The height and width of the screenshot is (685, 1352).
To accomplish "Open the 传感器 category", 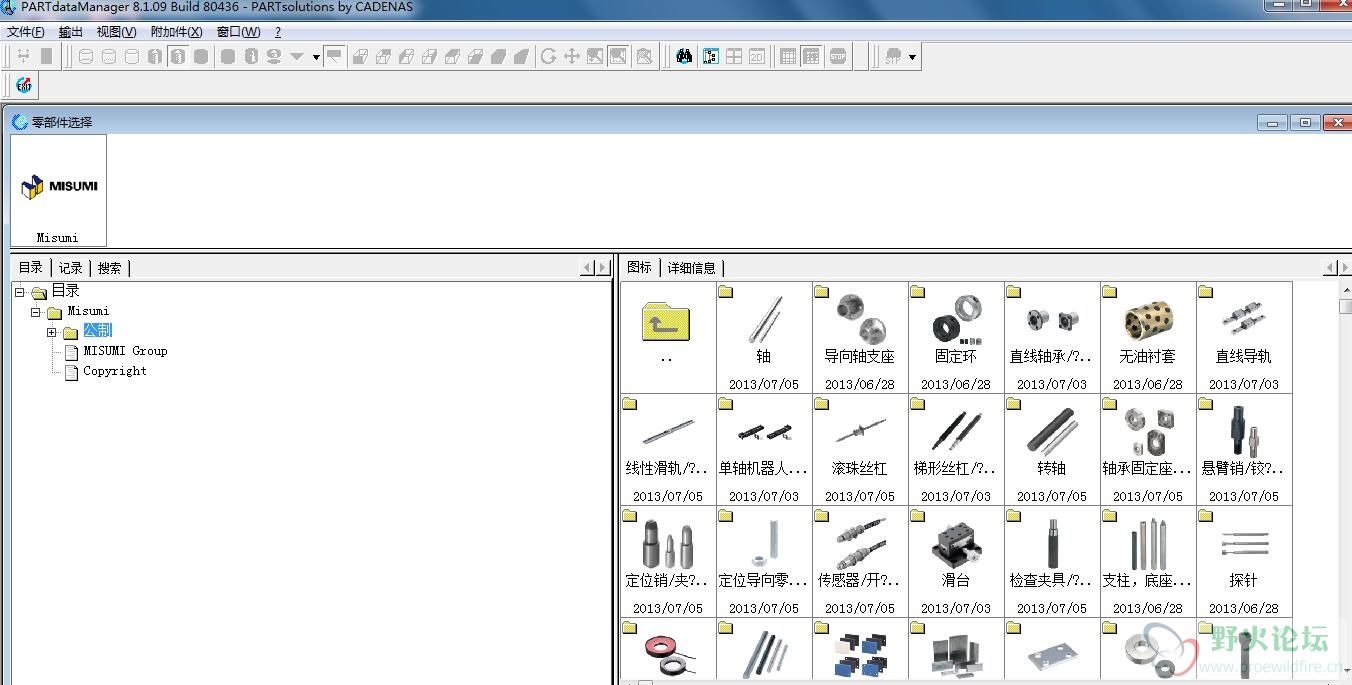I will pyautogui.click(x=860, y=561).
